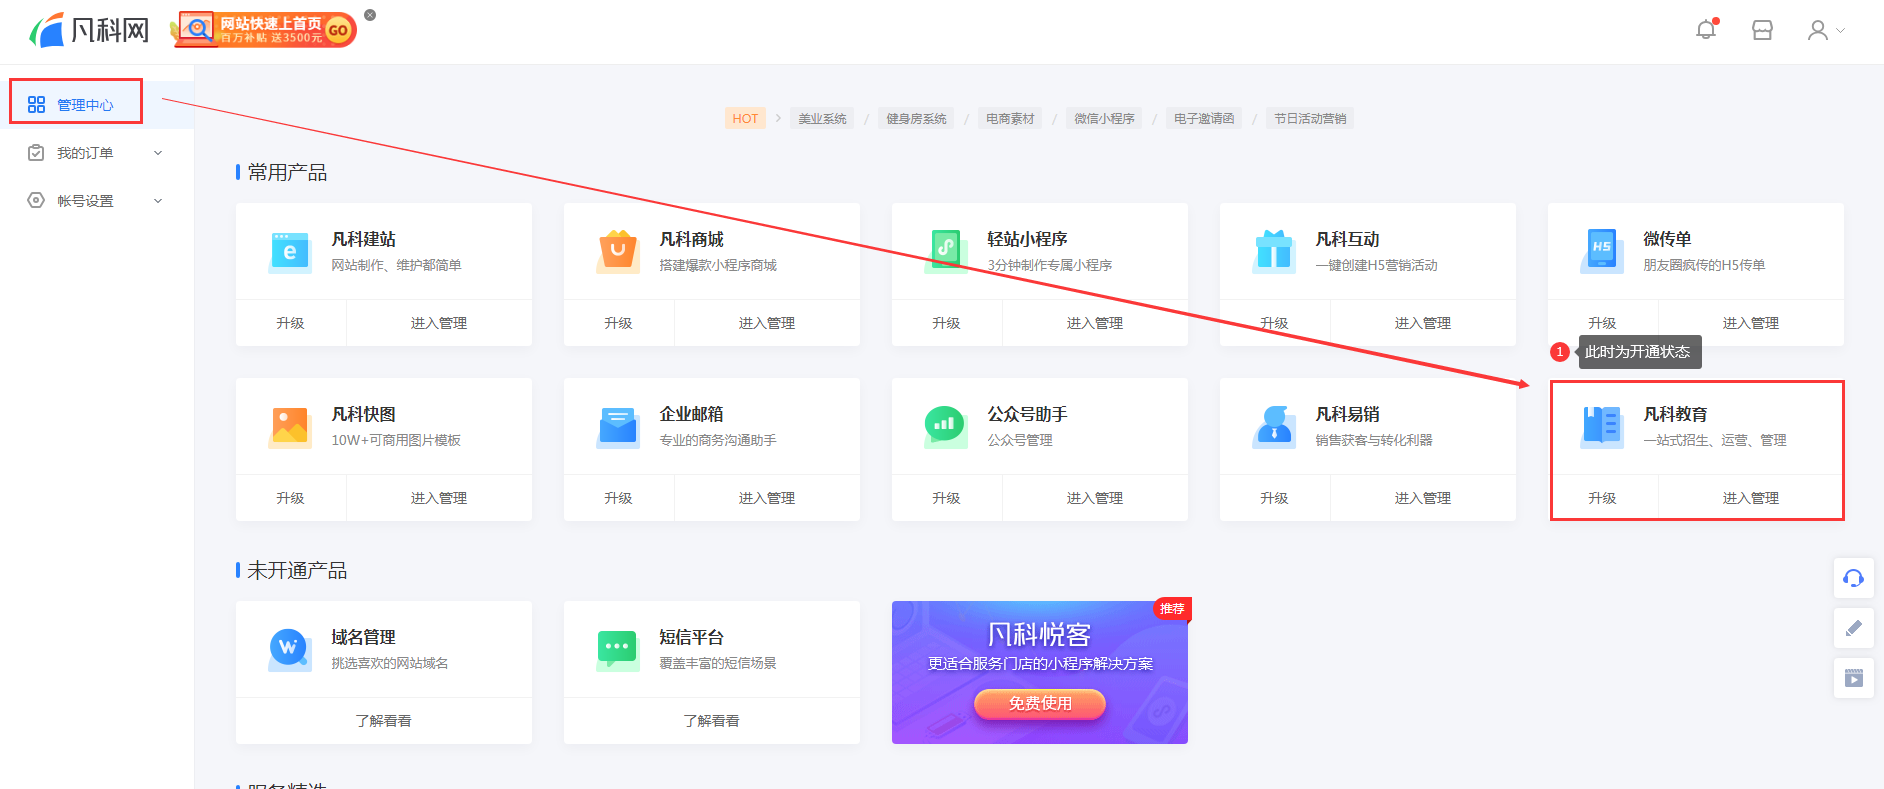Enter management for 轻站小程序
The image size is (1884, 789).
1095,323
